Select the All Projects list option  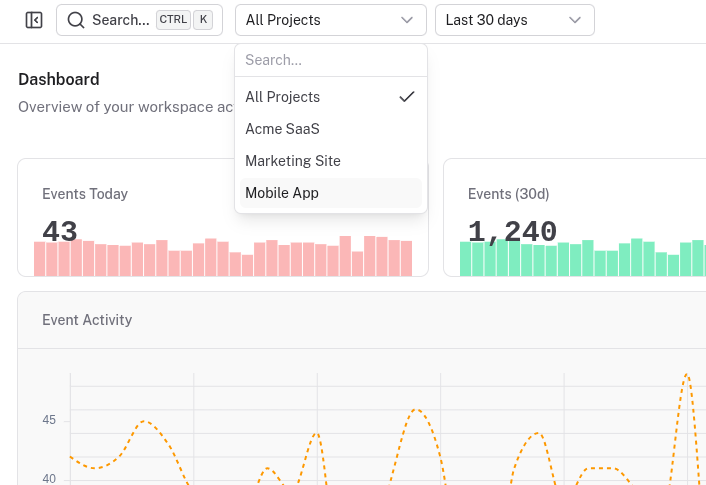click(283, 97)
